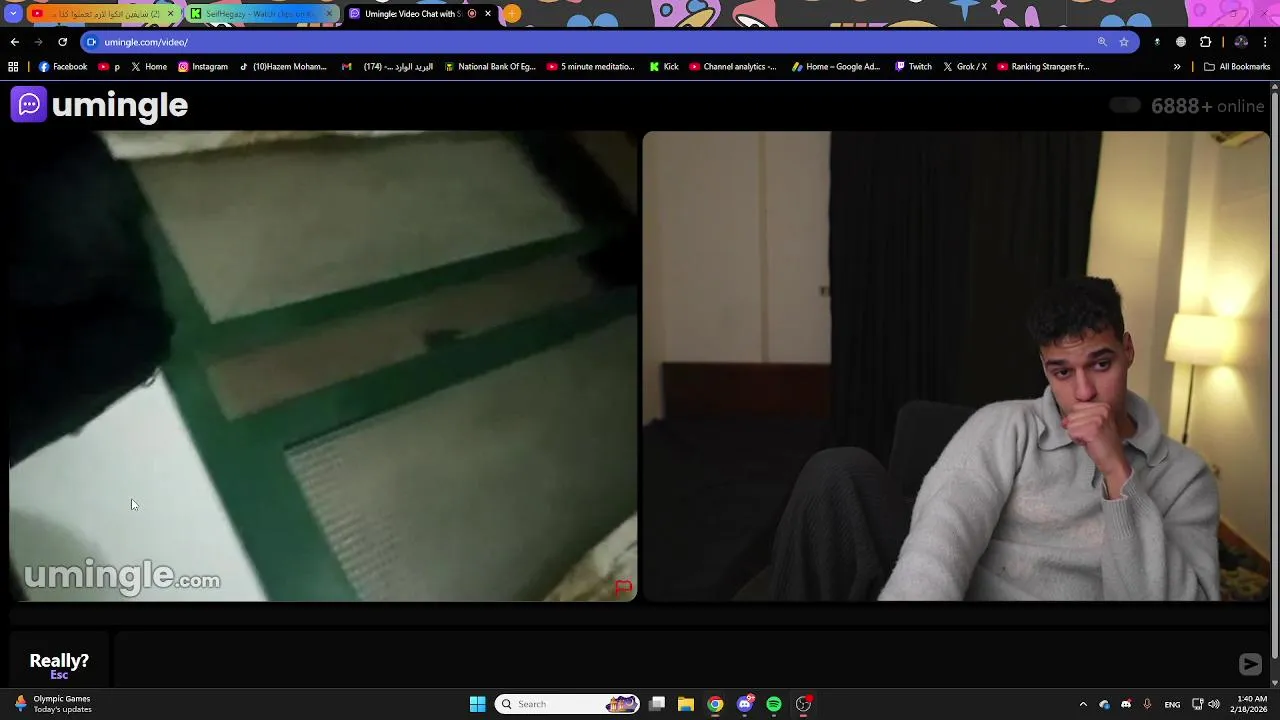Image resolution: width=1280 pixels, height=720 pixels.
Task: Toggle the online status switch near 6888+
Action: pos(1125,106)
